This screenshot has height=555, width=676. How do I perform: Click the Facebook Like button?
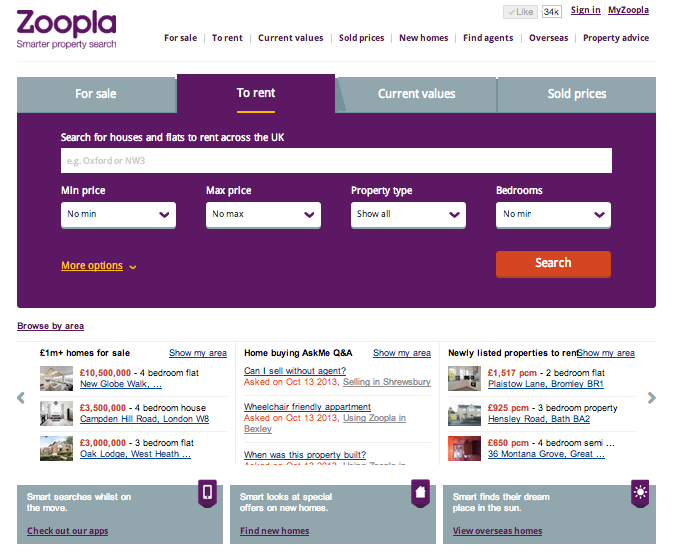pos(520,12)
